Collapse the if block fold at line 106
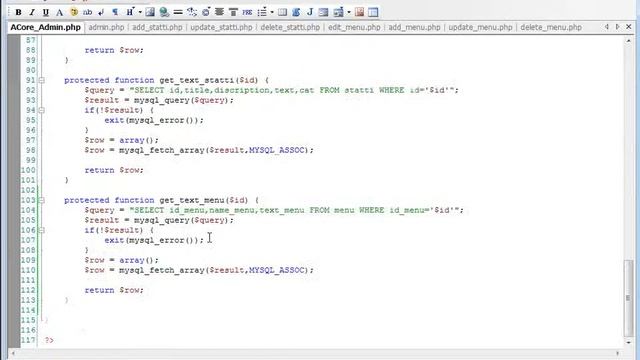Screen dimensions: 640x360 [x=42, y=230]
